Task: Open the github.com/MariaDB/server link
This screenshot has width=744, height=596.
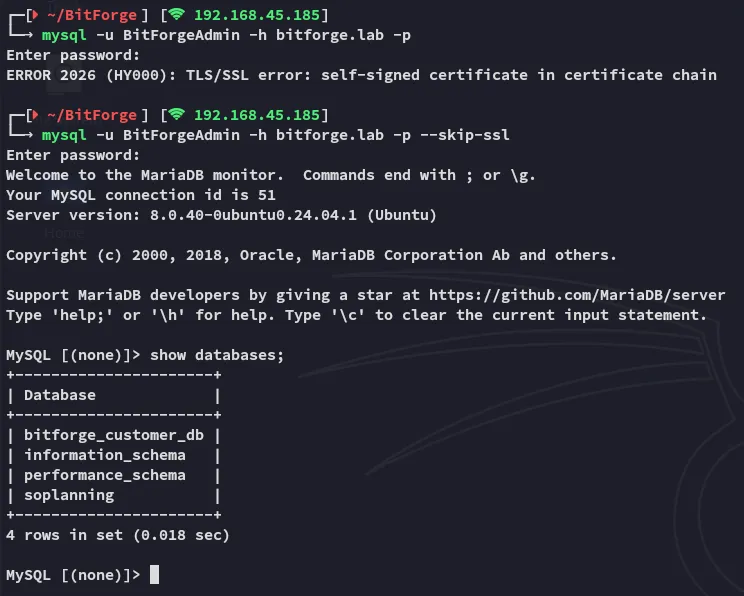Action: (x=577, y=295)
